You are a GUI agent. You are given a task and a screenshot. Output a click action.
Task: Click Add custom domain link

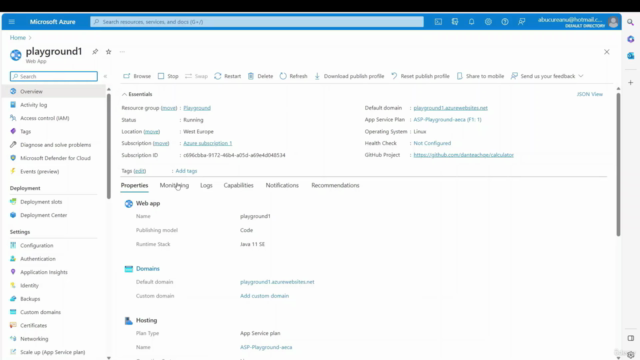tap(264, 296)
